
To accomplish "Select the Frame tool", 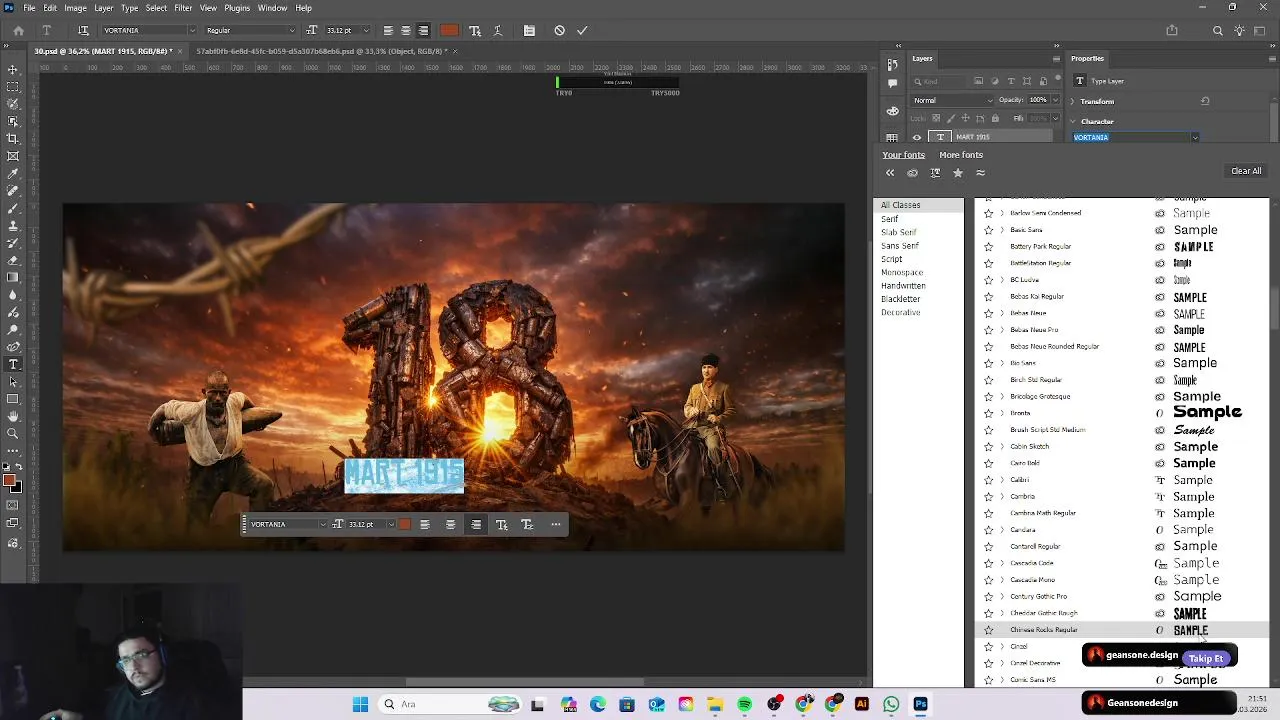I will [13, 156].
